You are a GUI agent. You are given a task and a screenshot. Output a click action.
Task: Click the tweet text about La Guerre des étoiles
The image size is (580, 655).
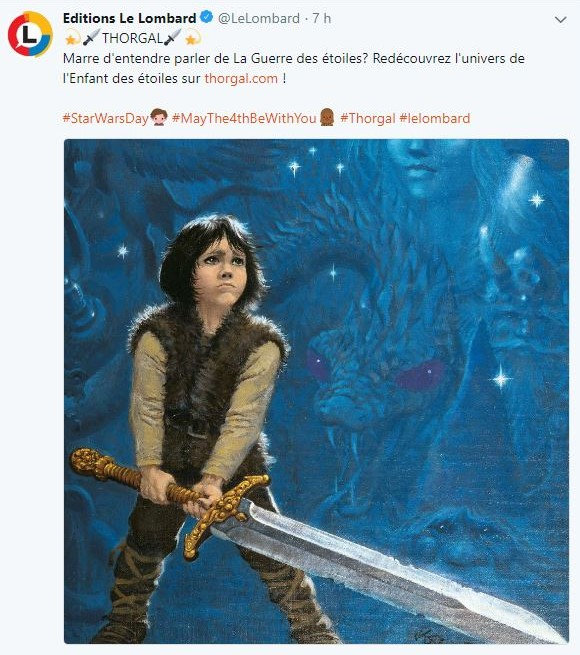[293, 69]
